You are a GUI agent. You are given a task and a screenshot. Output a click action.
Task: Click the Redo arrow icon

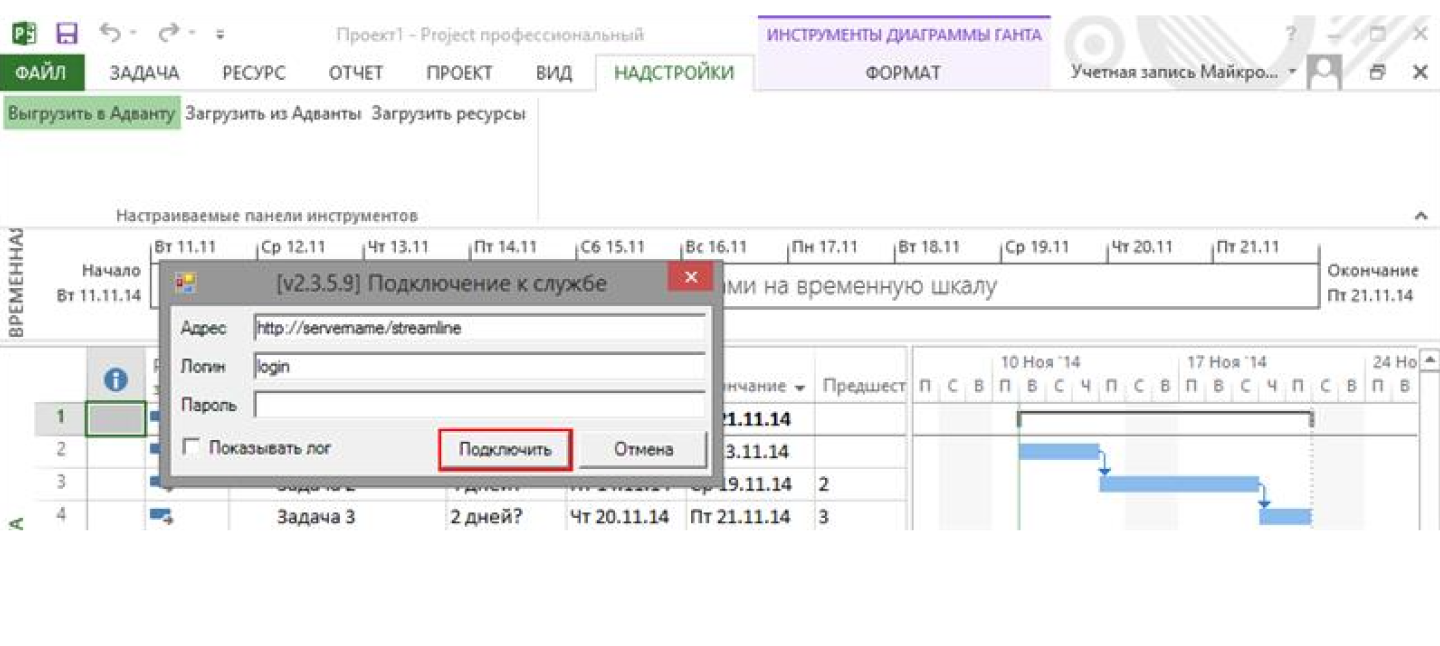click(169, 34)
